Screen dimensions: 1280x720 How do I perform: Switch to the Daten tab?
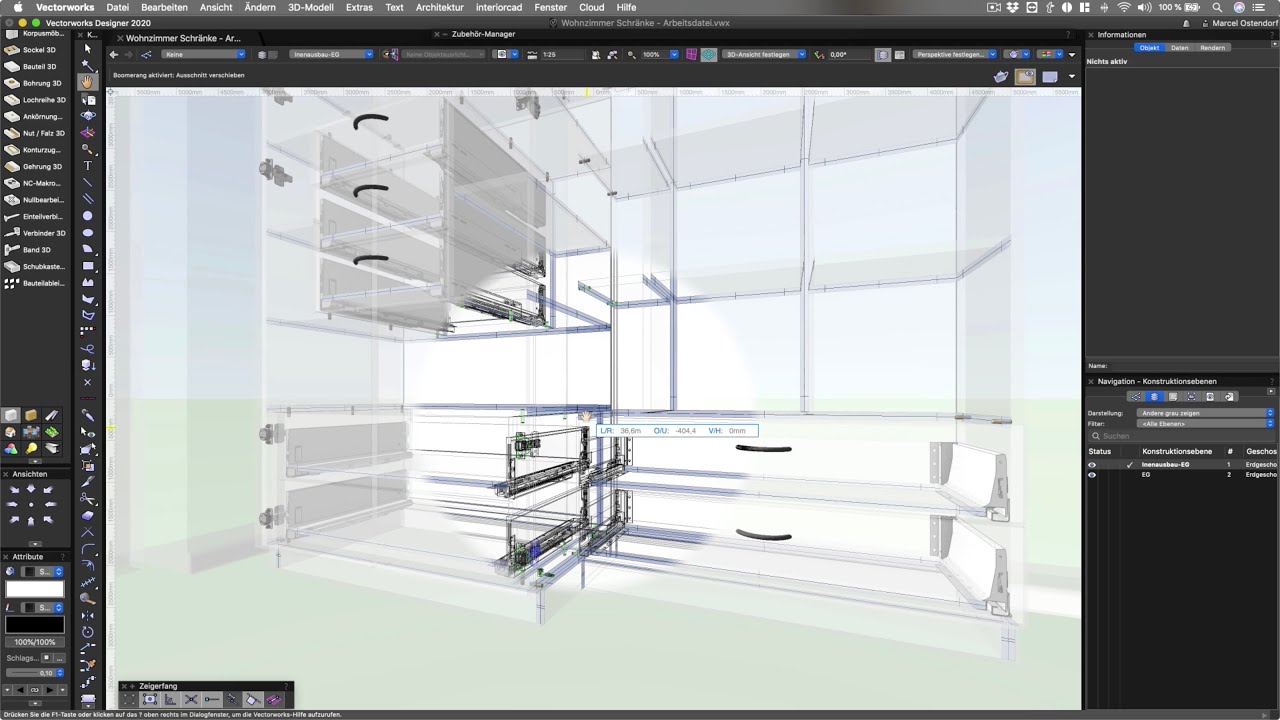coord(1180,48)
